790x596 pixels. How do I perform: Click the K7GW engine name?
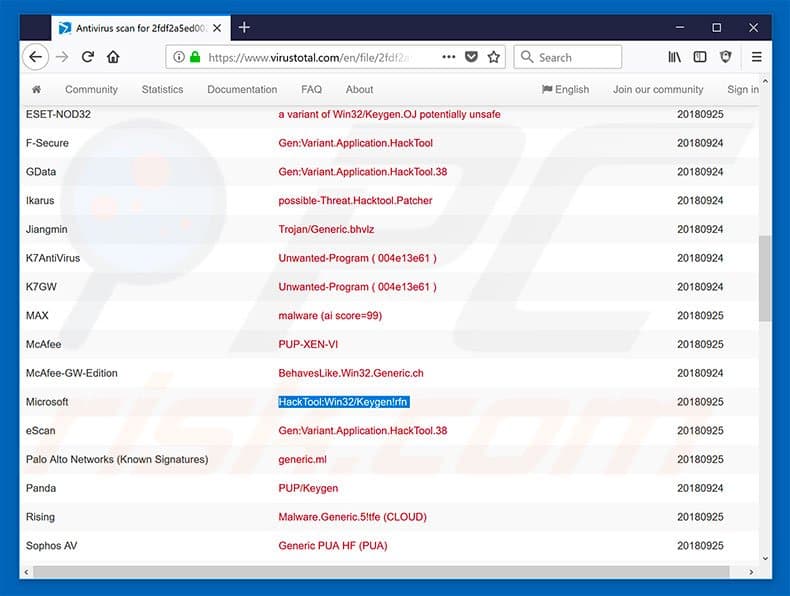41,287
